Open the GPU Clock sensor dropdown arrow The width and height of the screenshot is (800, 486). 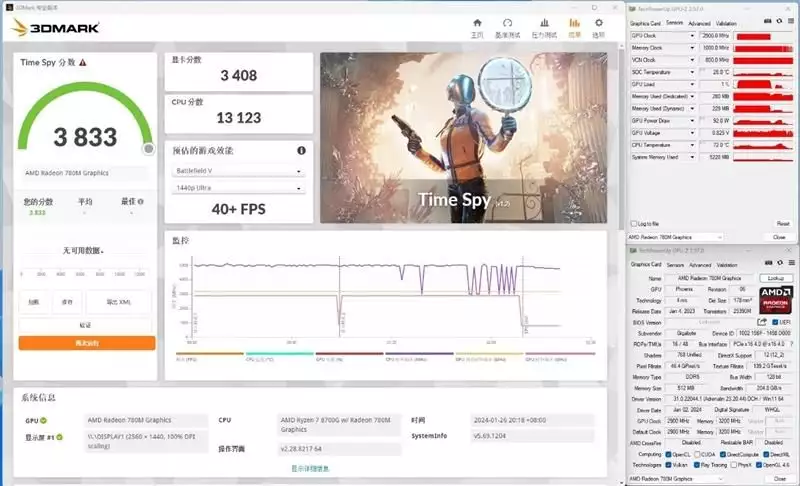click(692, 36)
